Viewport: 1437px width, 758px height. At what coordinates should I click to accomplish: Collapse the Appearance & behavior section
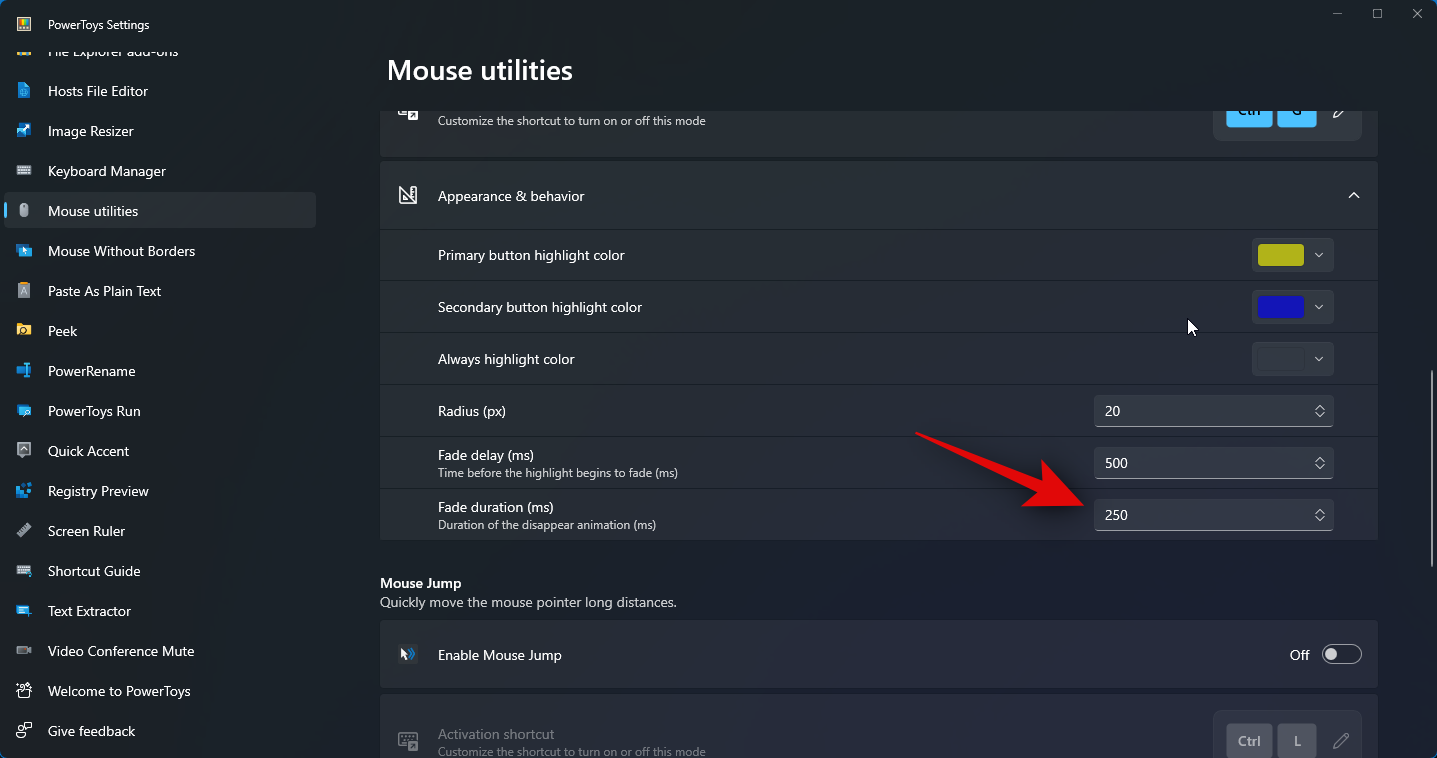[x=1353, y=196]
